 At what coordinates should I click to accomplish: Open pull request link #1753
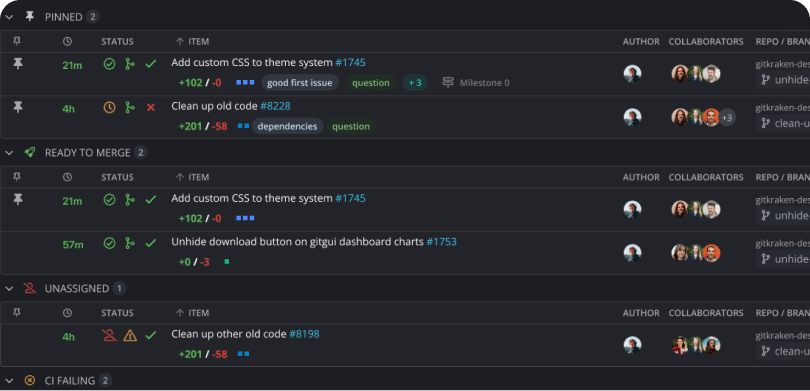(441, 242)
